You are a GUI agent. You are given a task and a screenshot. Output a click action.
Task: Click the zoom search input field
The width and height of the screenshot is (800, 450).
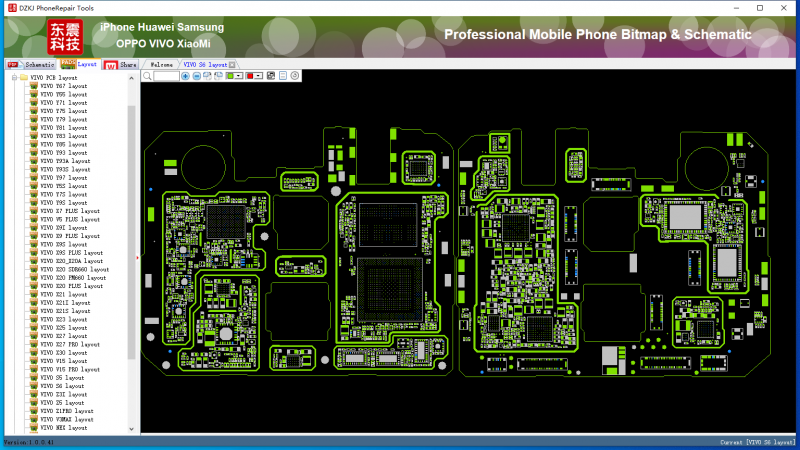tap(166, 76)
